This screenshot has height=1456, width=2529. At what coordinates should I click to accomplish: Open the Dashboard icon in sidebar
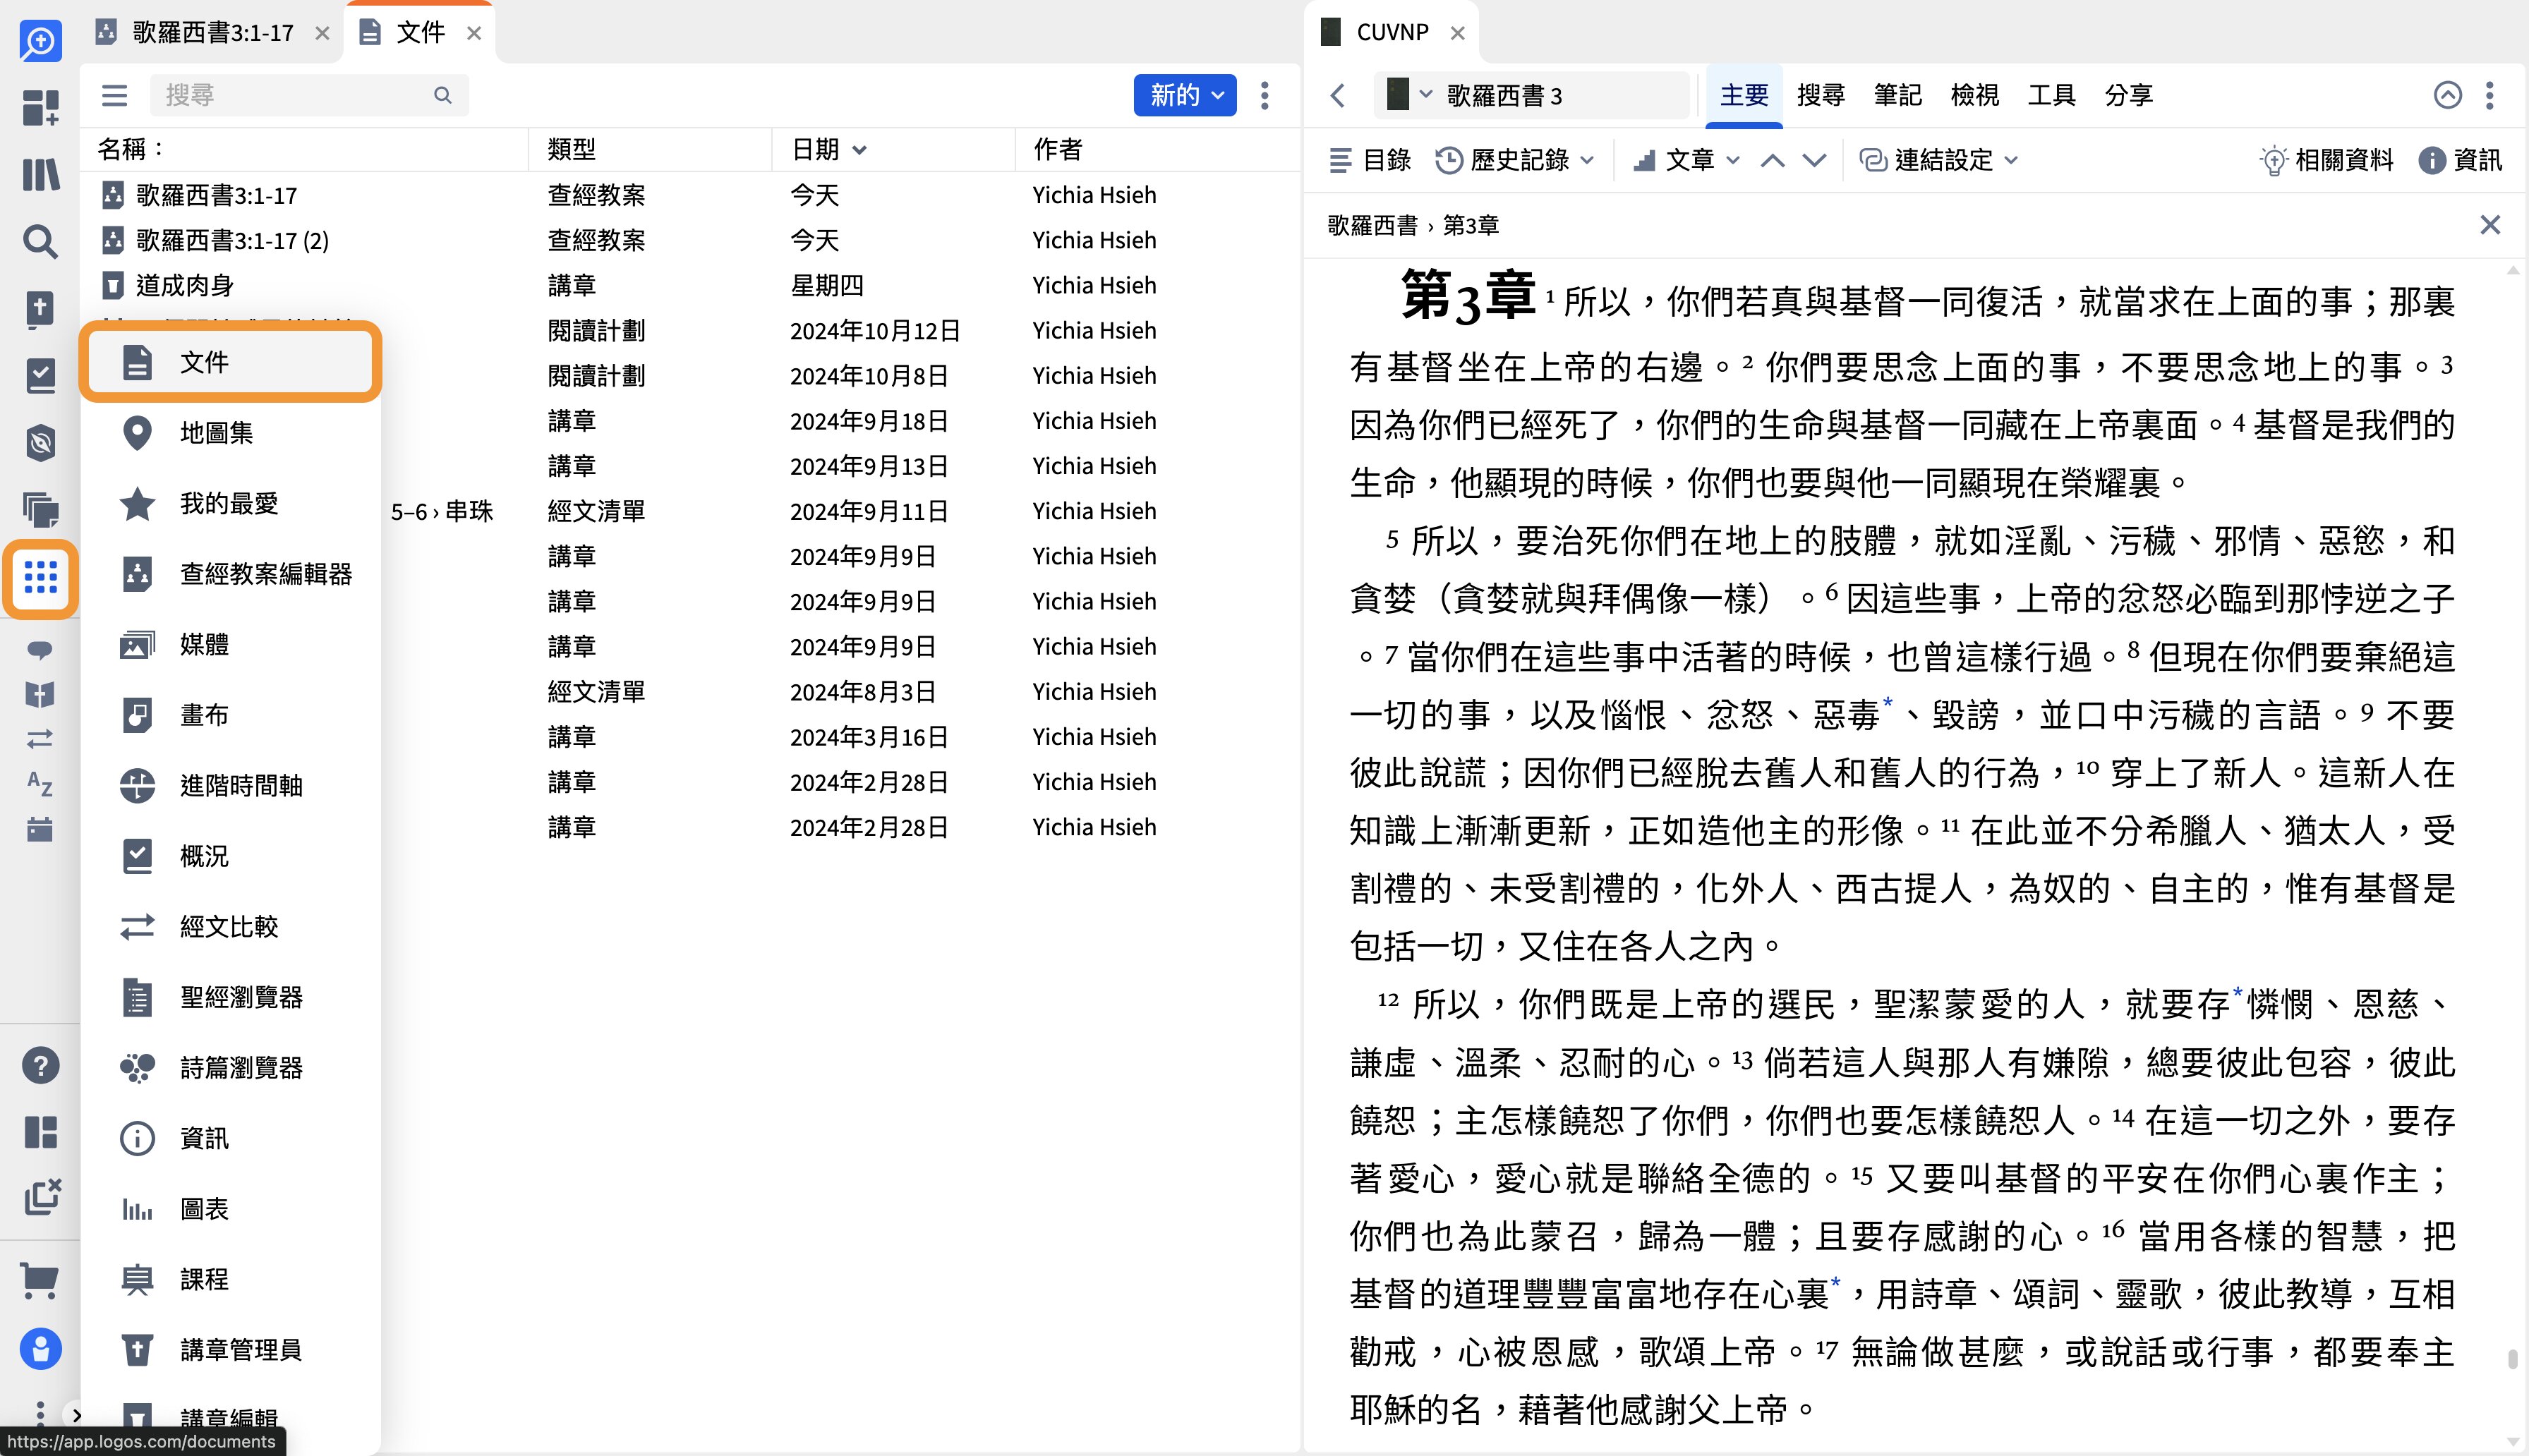point(40,107)
